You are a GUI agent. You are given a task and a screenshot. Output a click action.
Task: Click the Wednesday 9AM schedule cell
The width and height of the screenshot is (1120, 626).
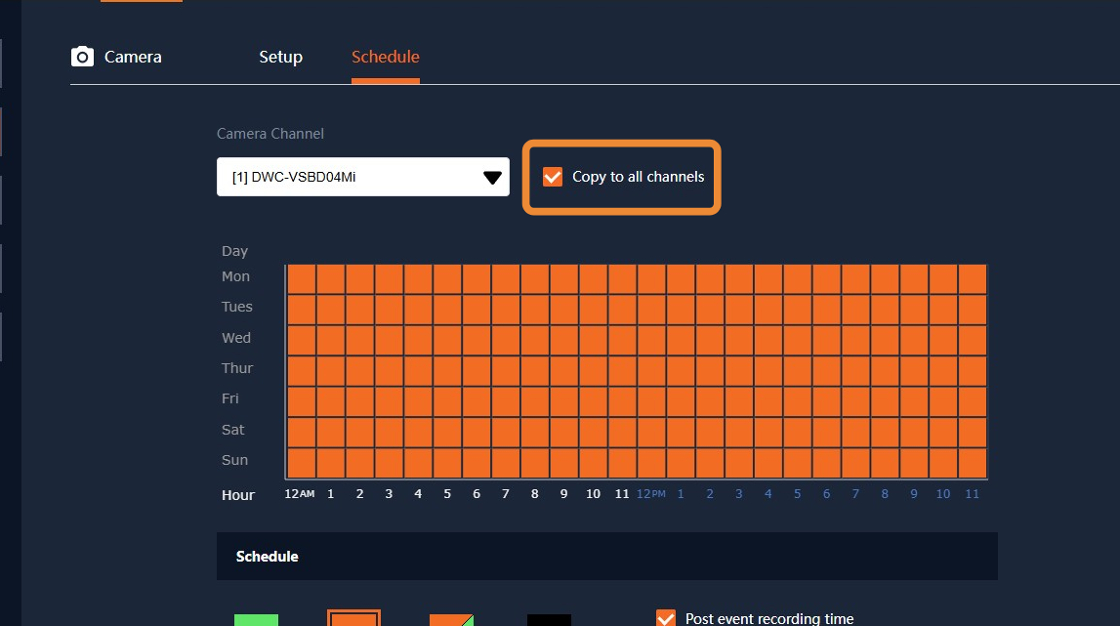pyautogui.click(x=564, y=340)
